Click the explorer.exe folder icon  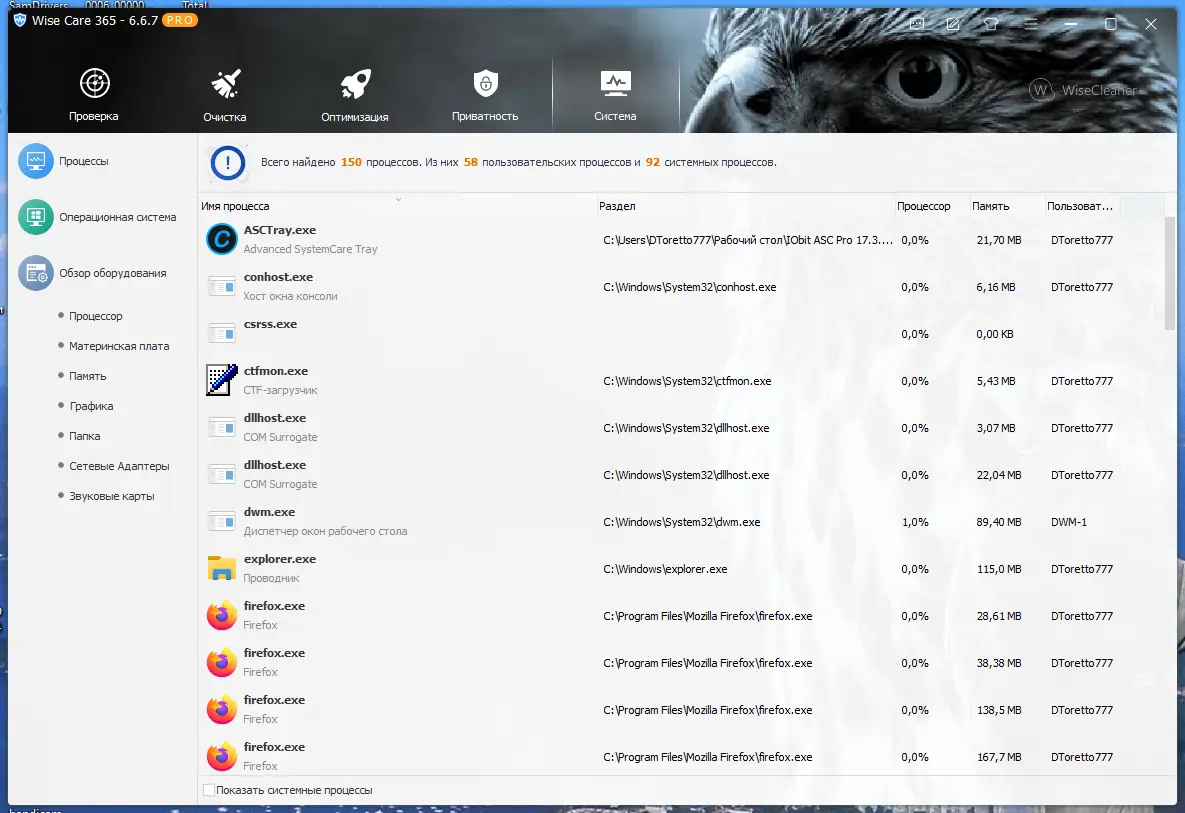[x=221, y=568]
